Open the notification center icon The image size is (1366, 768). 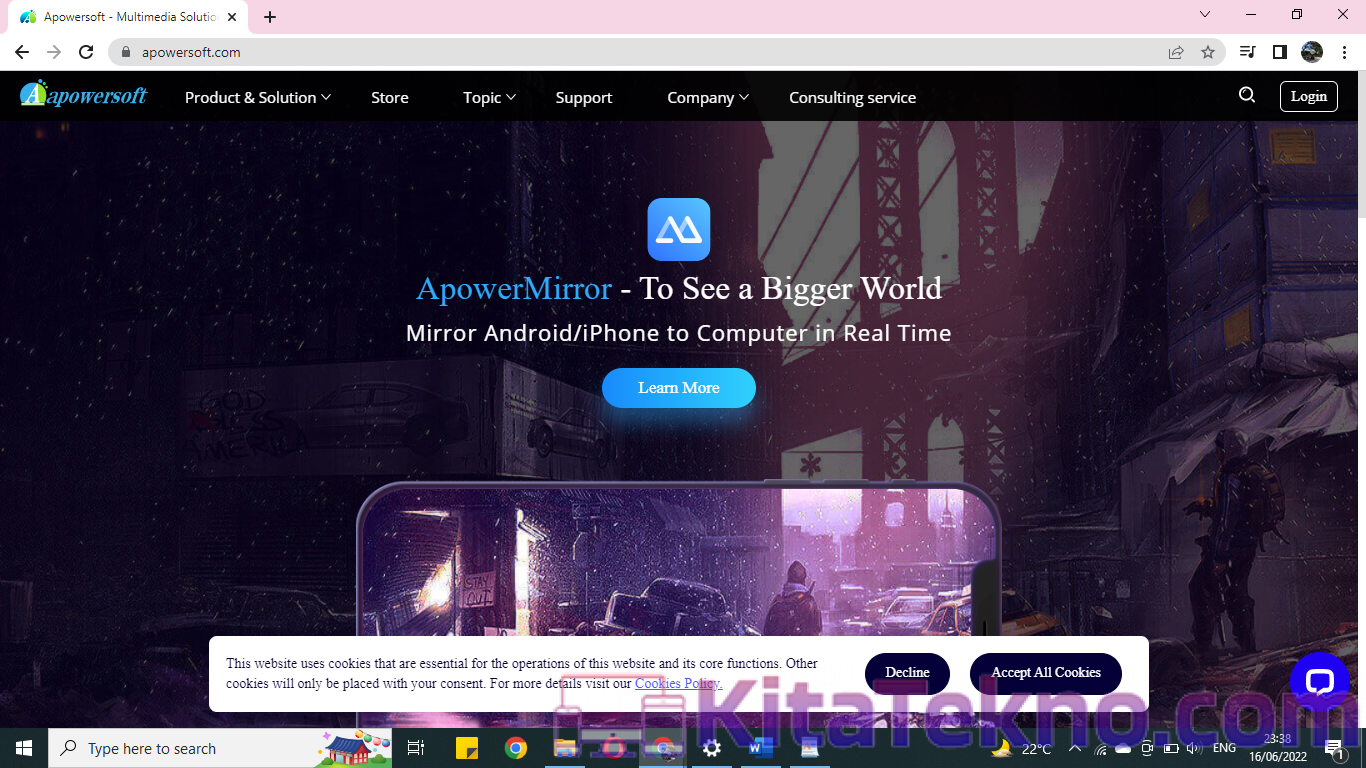click(x=1335, y=749)
